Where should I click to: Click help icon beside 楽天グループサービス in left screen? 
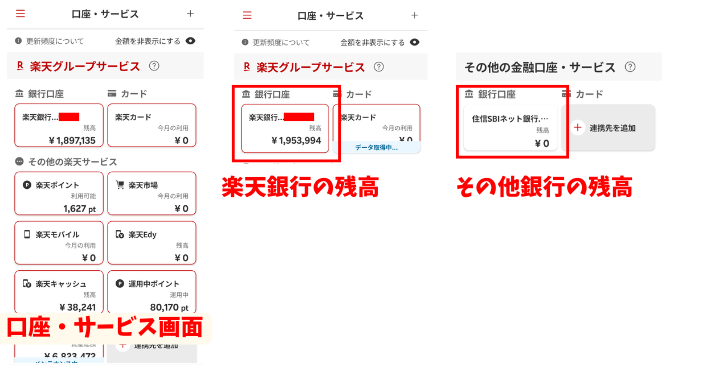click(154, 66)
